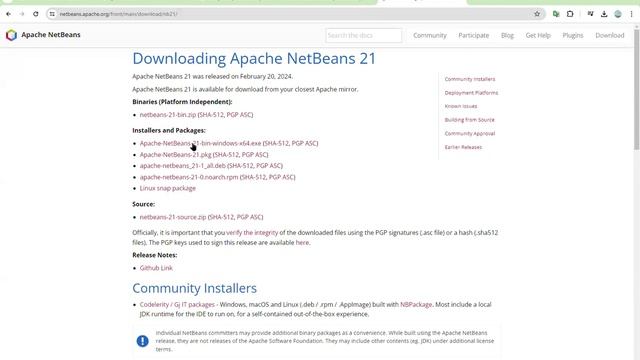The width and height of the screenshot is (640, 360).
Task: Open Codelerity / Gj IT packages link
Action: tap(177, 304)
